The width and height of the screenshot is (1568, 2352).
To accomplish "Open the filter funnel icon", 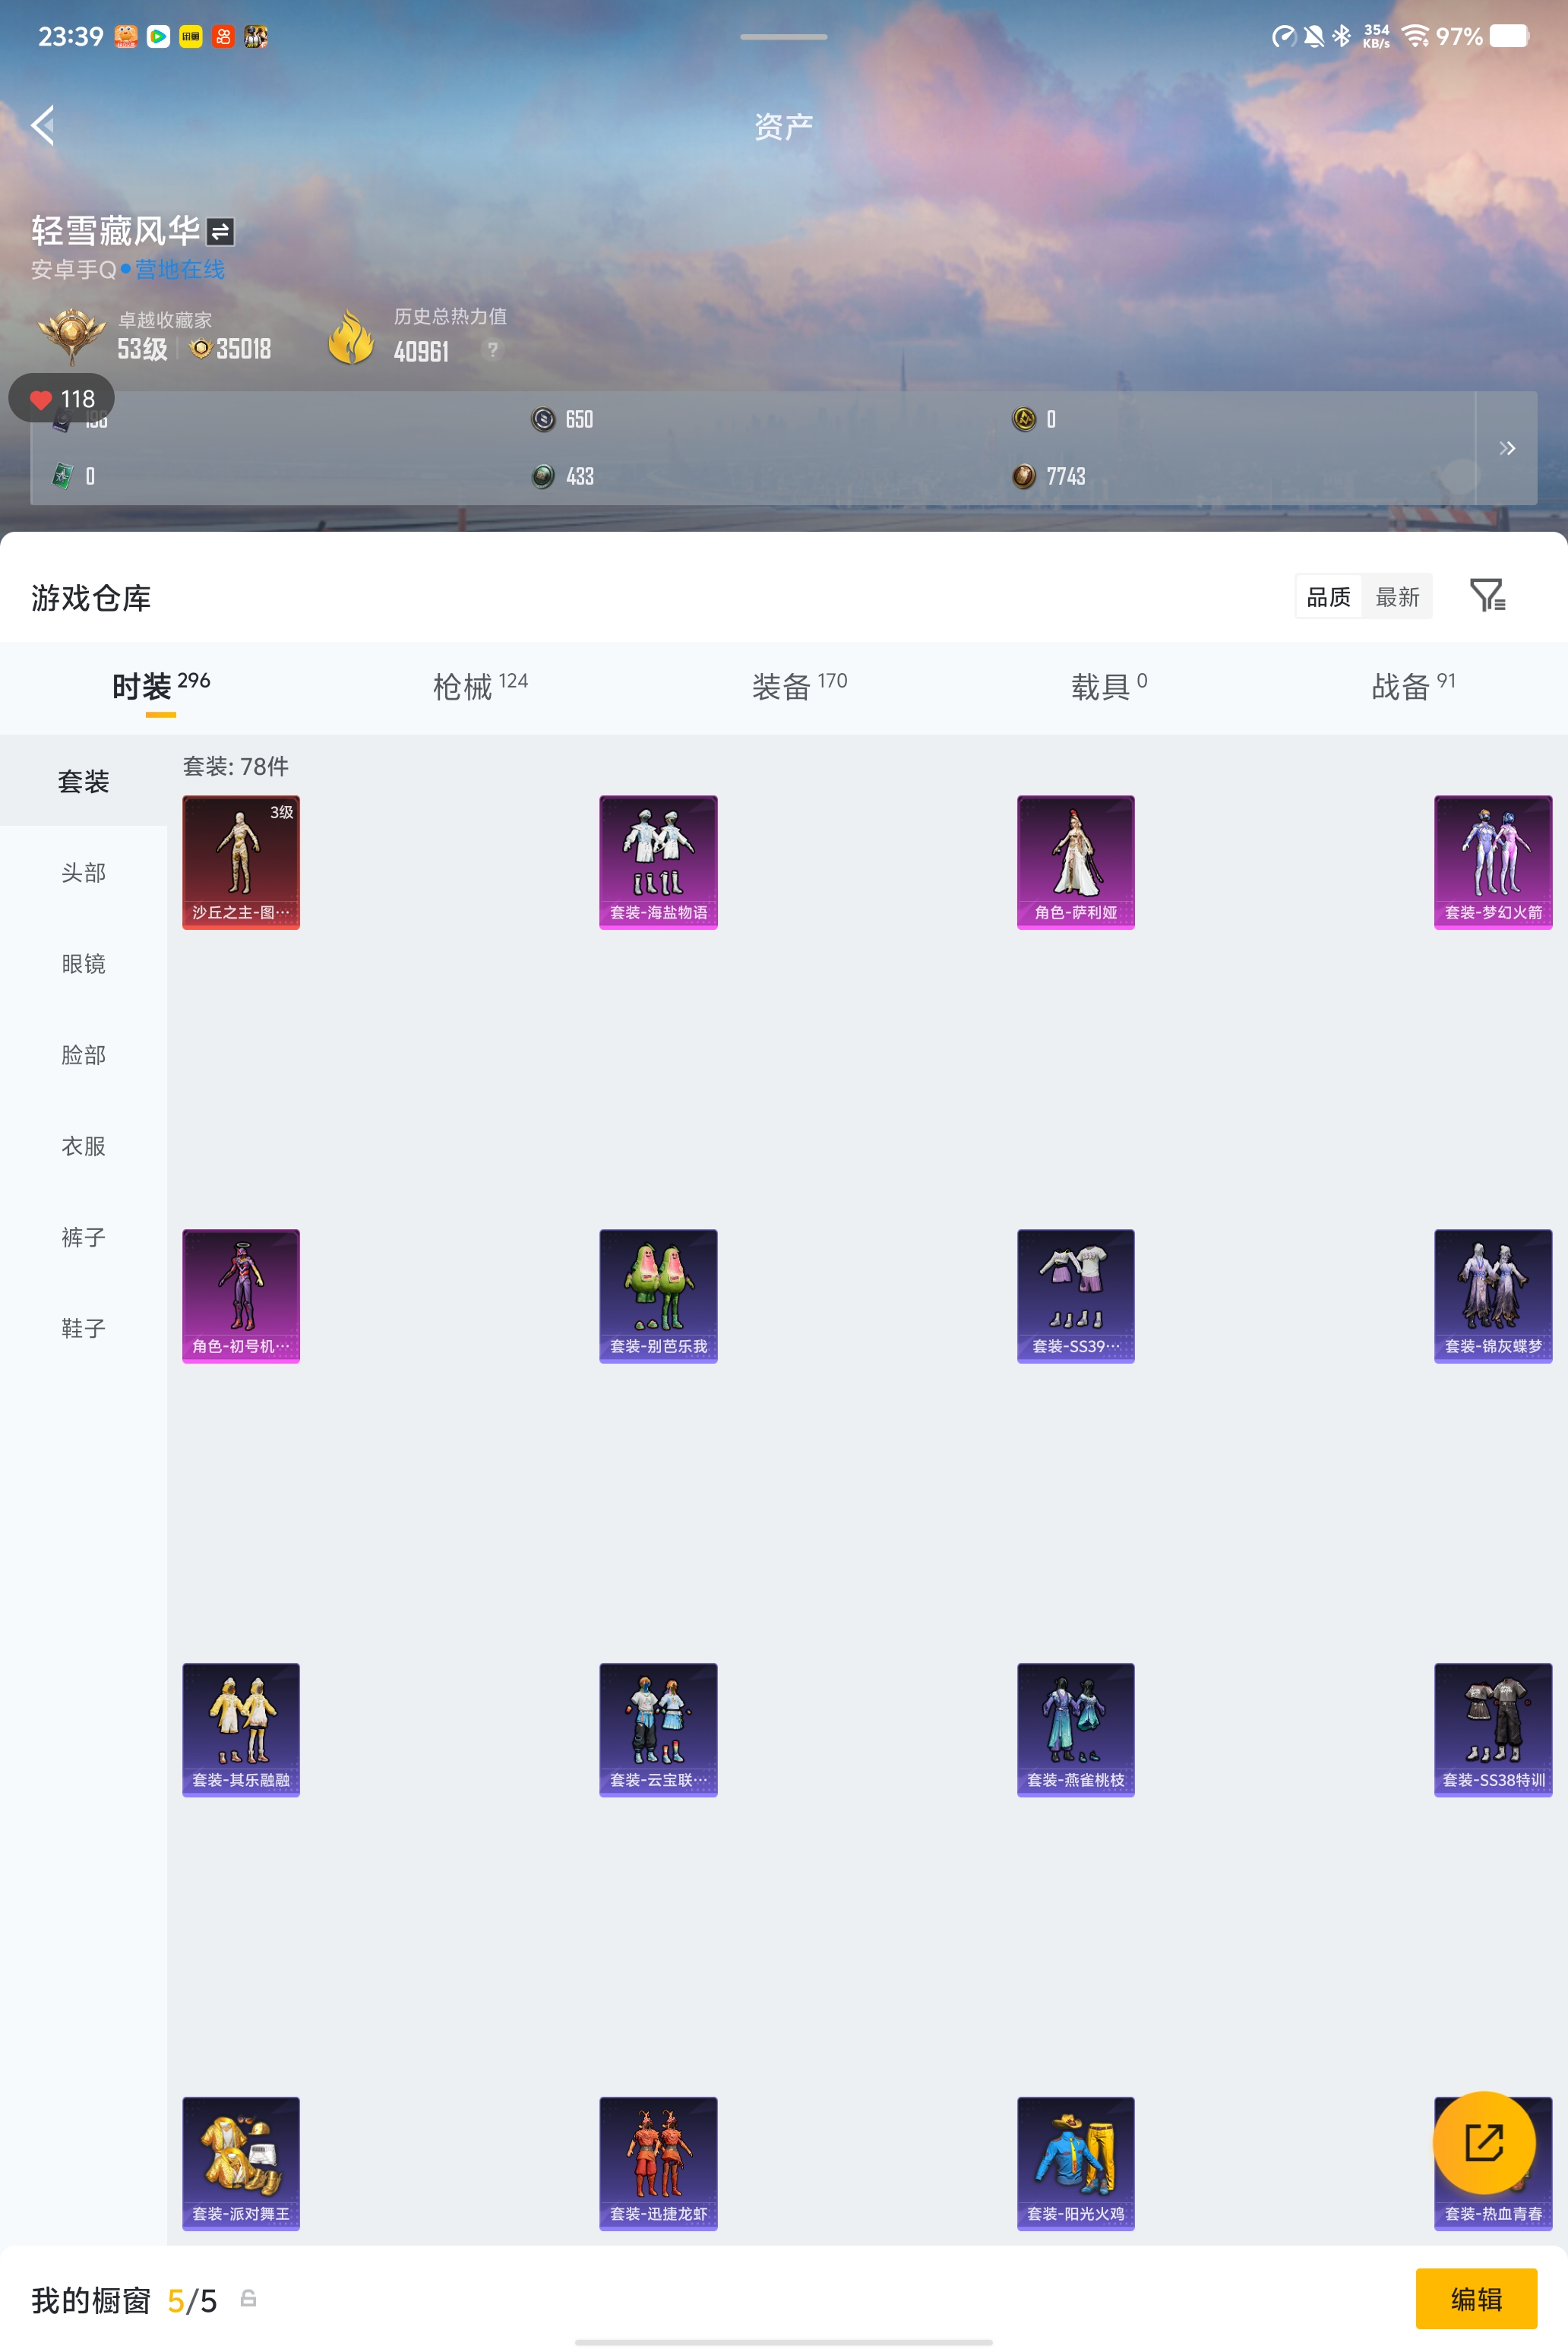I will 1488,595.
